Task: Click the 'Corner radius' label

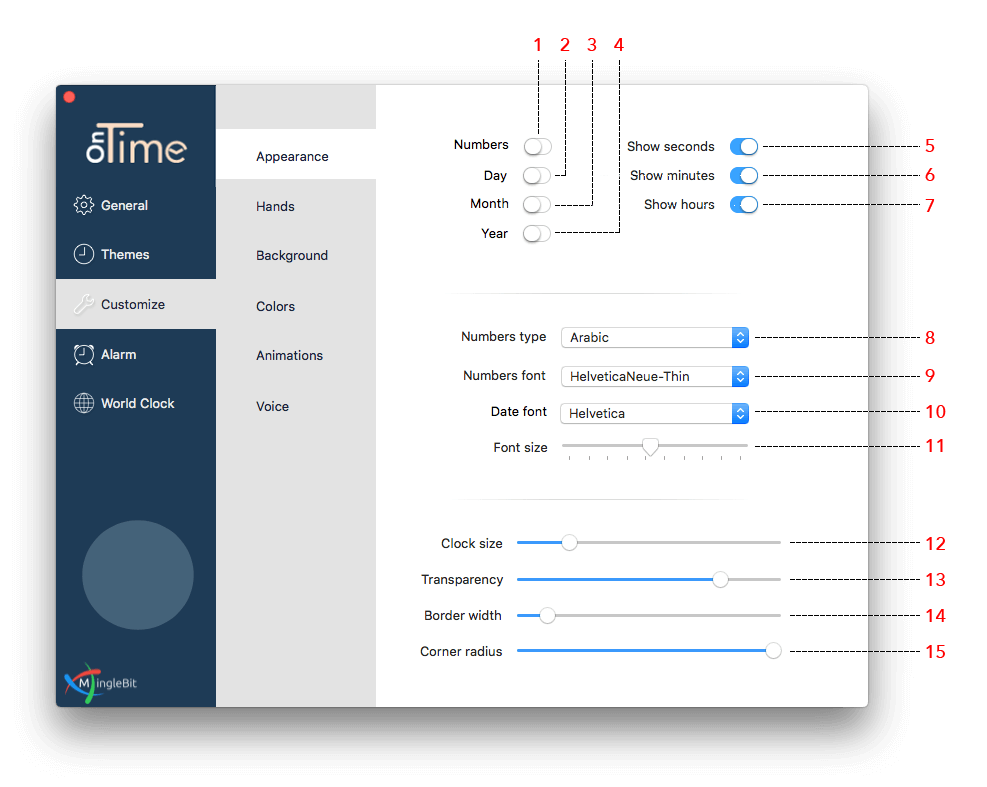Action: [461, 652]
